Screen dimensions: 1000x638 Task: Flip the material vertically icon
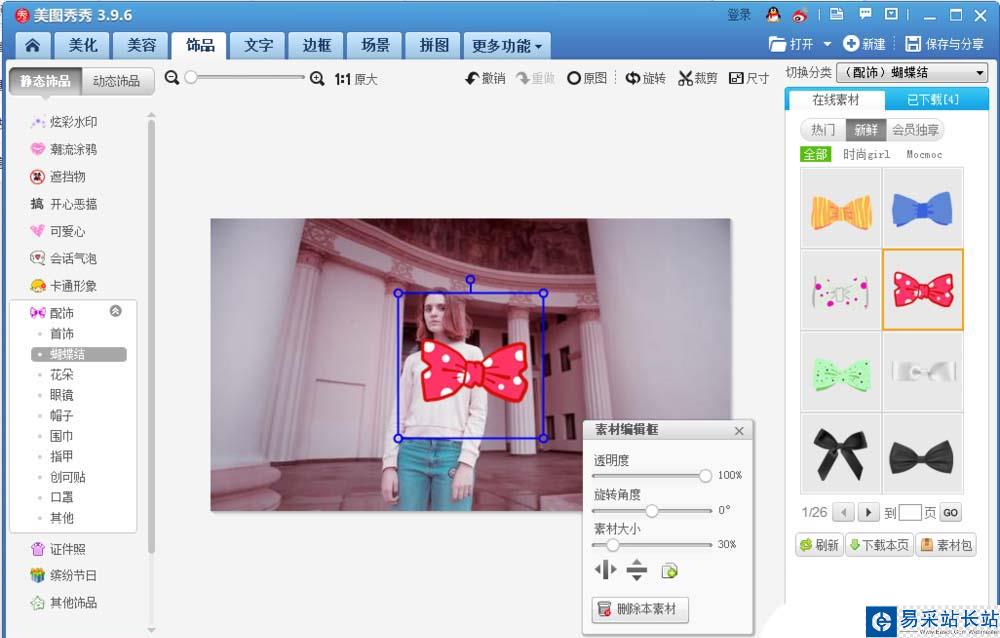tap(636, 569)
